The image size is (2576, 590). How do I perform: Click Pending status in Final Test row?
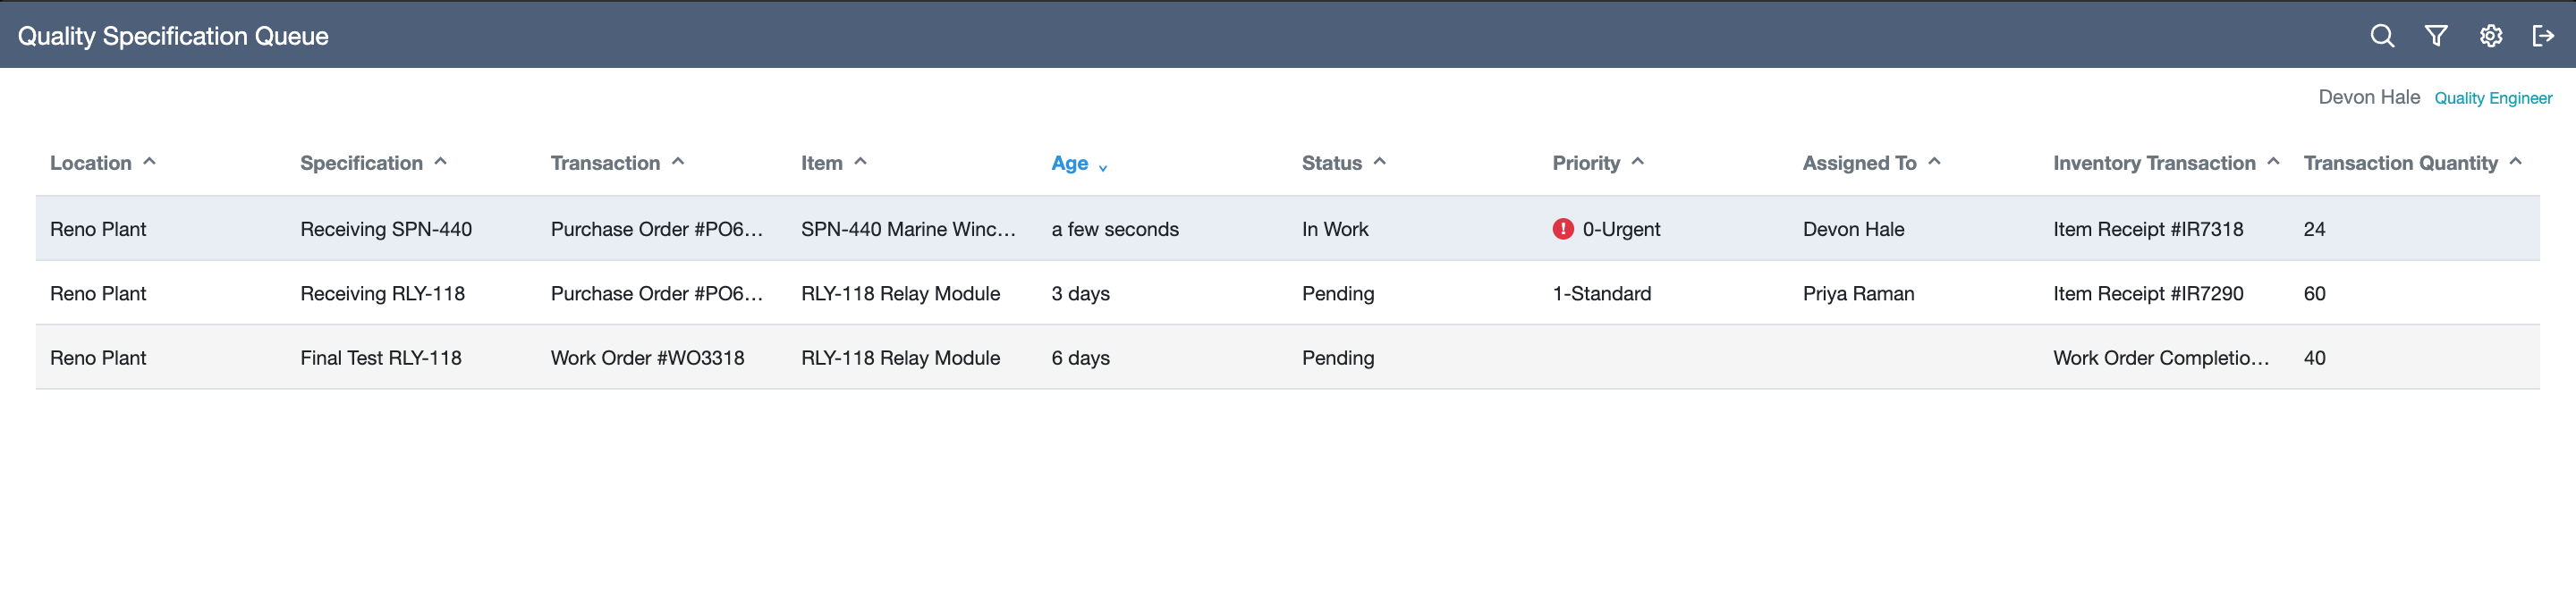coord(1338,358)
